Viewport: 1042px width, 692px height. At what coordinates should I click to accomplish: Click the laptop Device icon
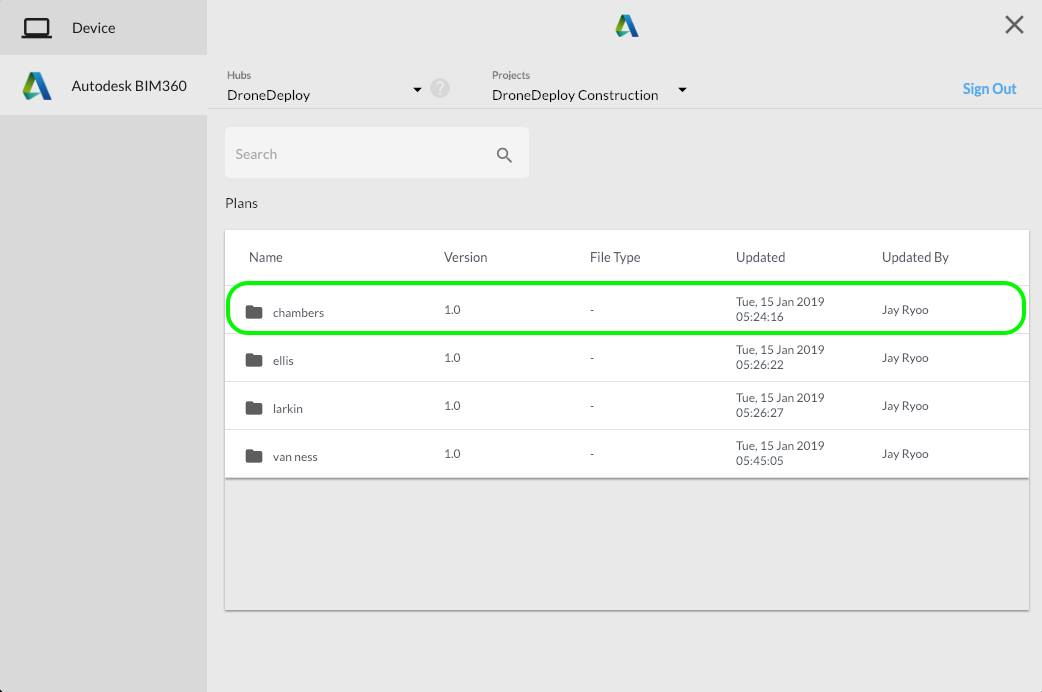pyautogui.click(x=37, y=28)
